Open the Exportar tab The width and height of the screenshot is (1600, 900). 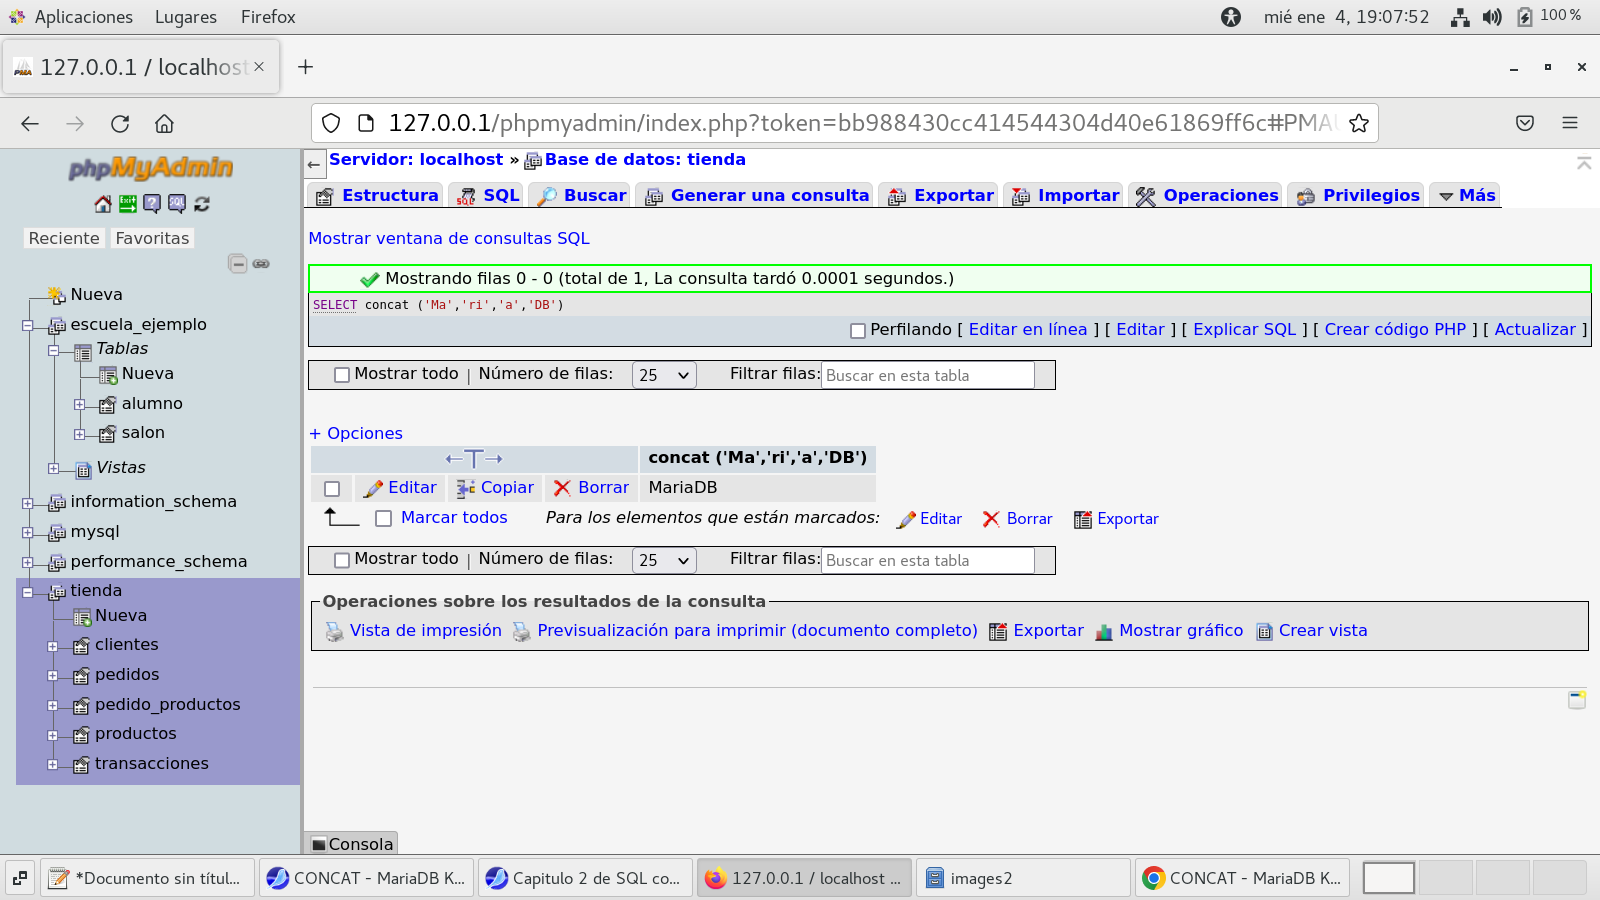[942, 196]
